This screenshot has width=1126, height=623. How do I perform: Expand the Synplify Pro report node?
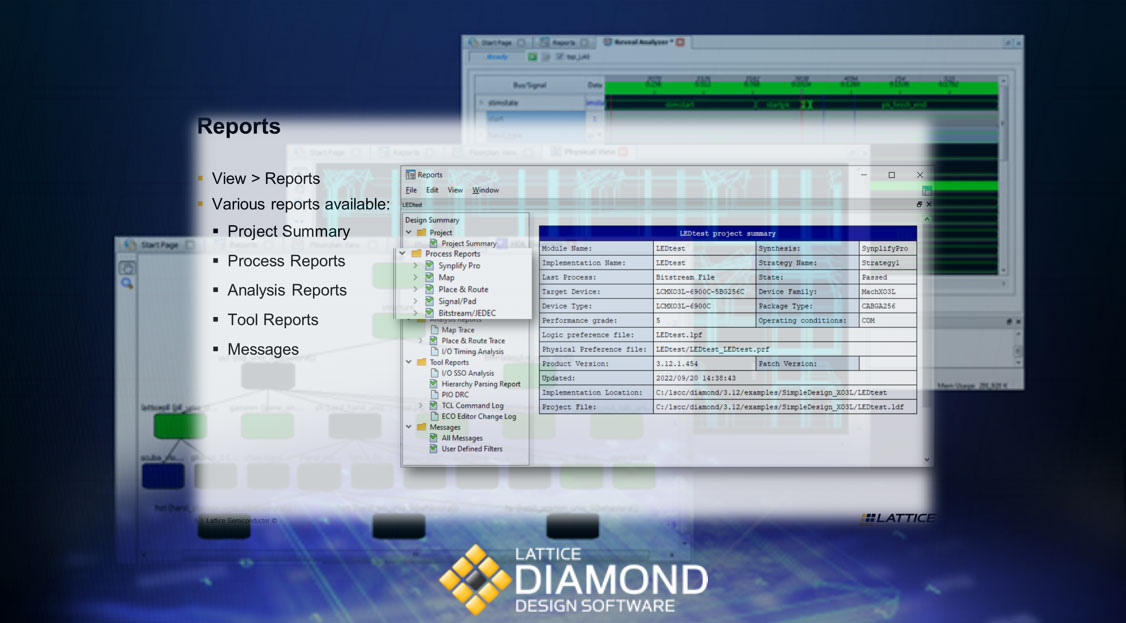(x=415, y=266)
